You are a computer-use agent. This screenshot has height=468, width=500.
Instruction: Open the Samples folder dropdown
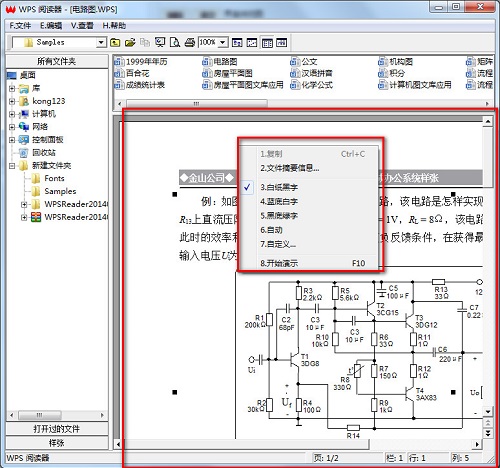(101, 42)
